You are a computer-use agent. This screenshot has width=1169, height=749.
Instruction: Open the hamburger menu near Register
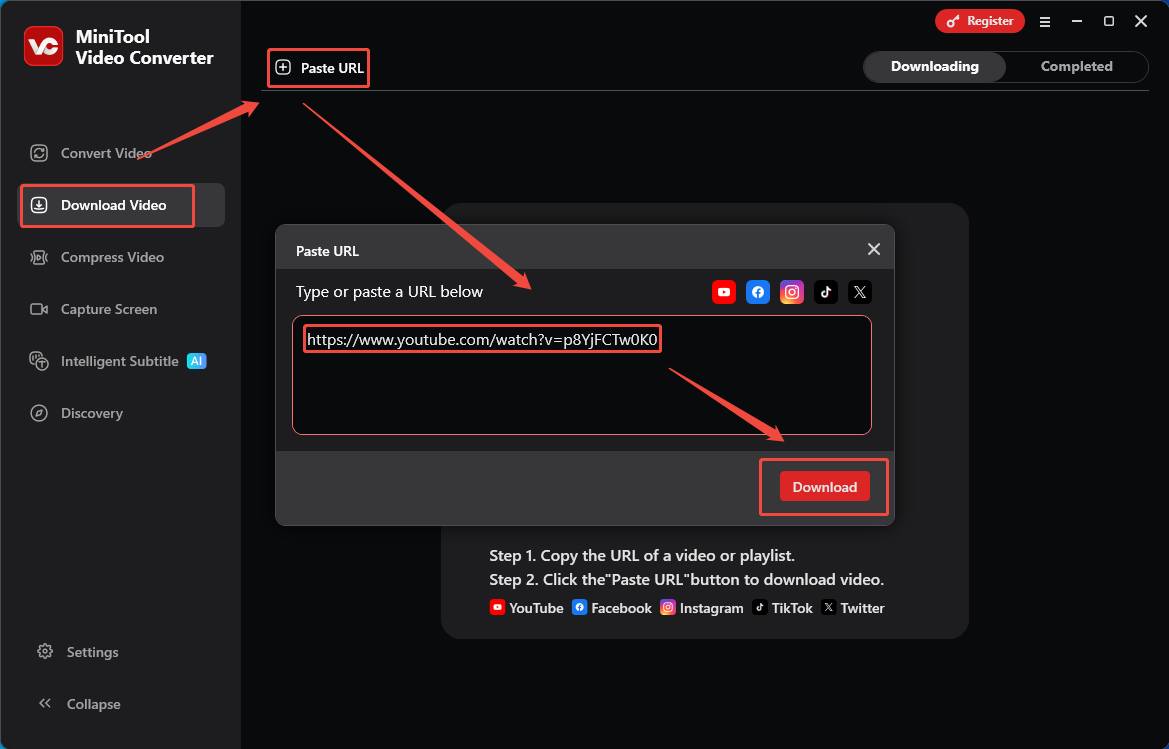tap(1045, 21)
